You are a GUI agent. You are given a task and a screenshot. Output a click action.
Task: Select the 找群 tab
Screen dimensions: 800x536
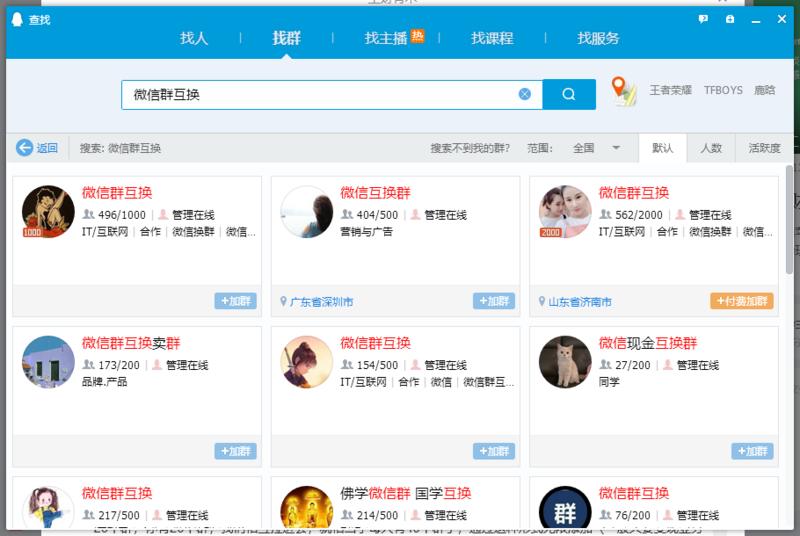click(x=286, y=38)
